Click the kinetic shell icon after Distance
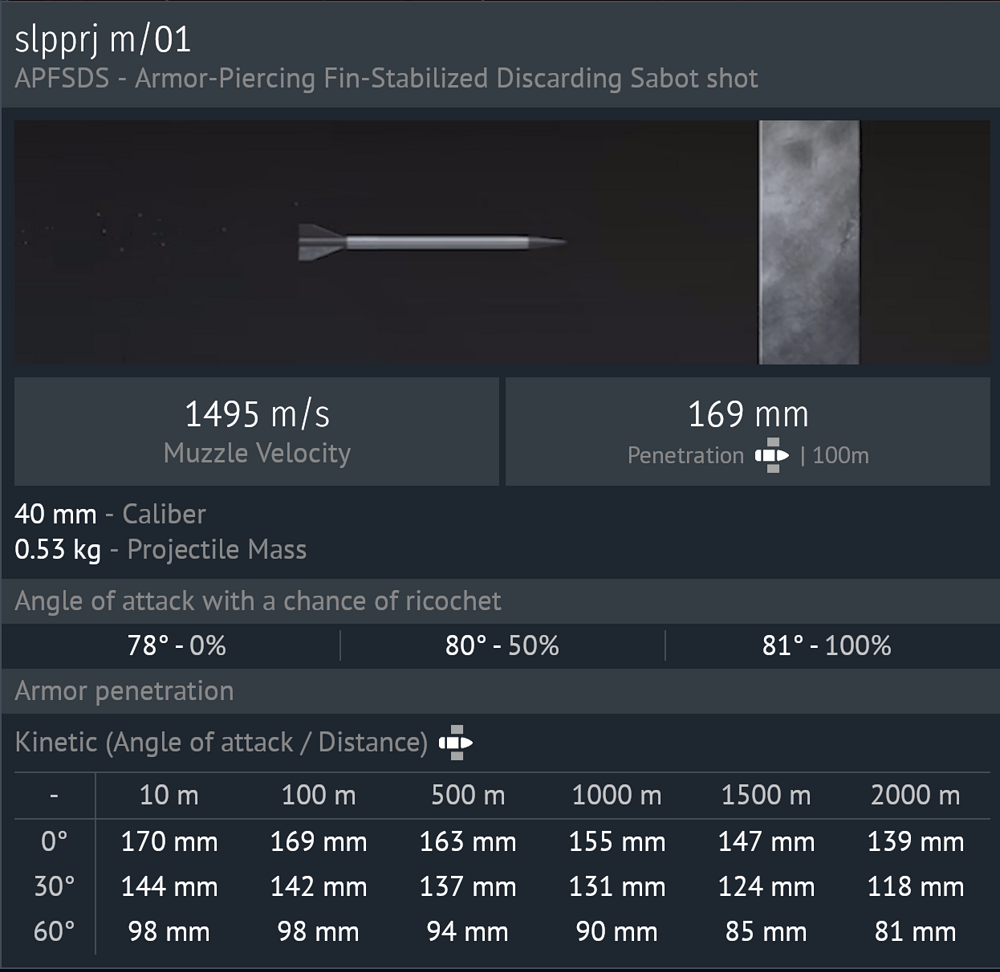 pyautogui.click(x=456, y=743)
